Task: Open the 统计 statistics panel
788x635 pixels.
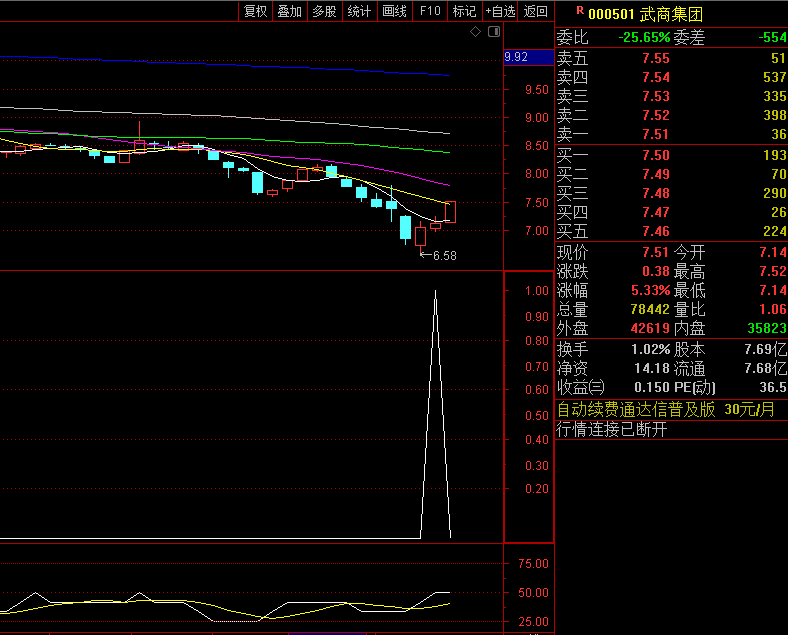Action: (359, 11)
